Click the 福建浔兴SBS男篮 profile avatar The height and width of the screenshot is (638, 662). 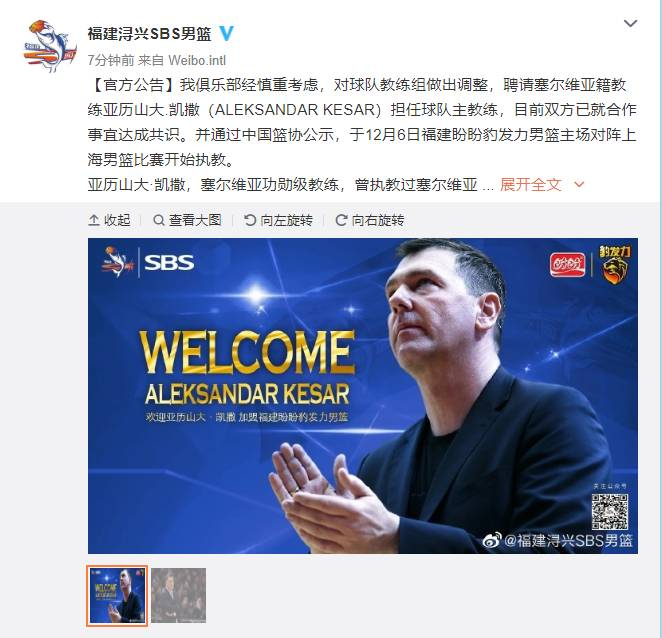click(x=50, y=46)
